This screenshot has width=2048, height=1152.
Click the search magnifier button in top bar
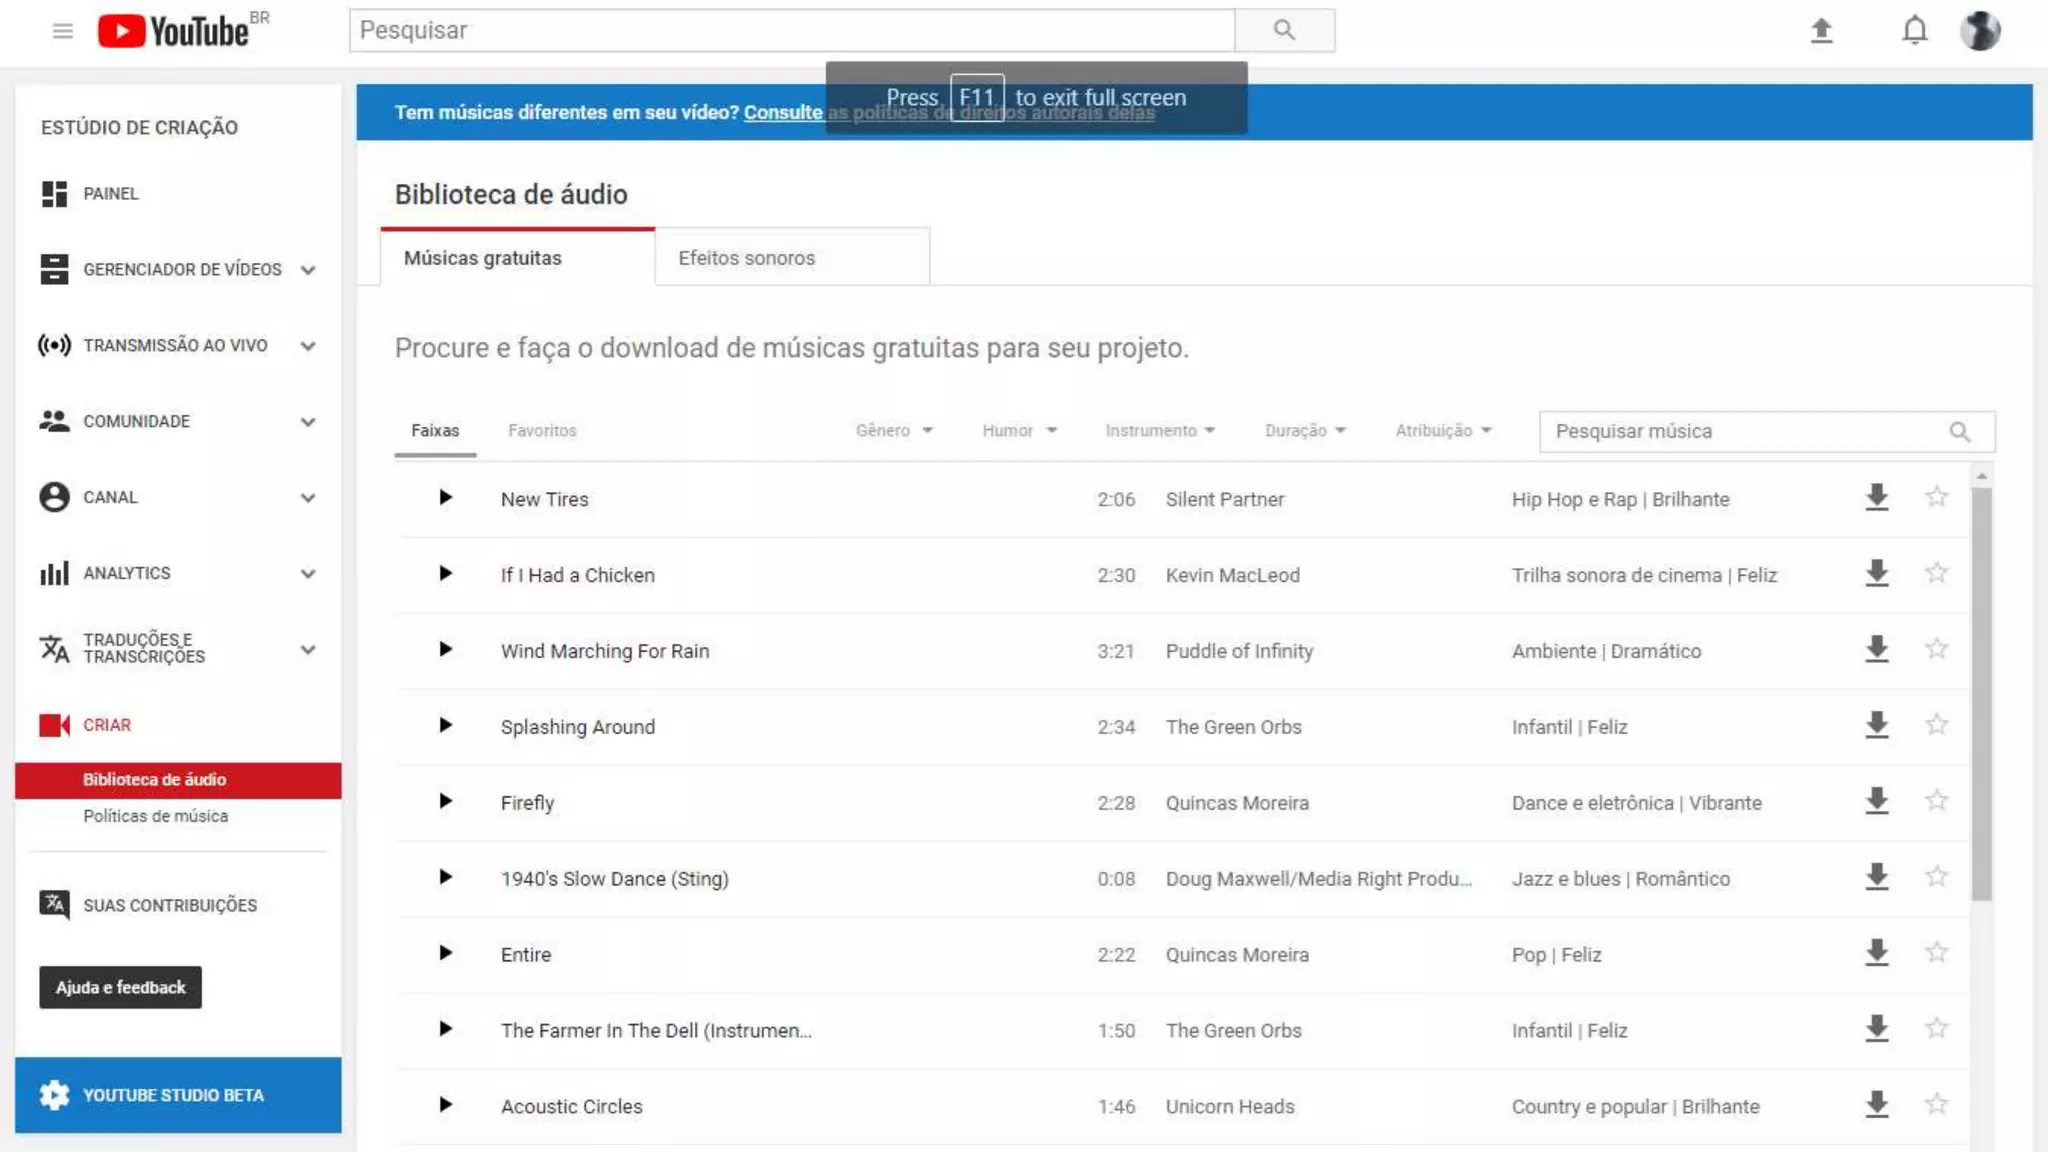click(1284, 31)
